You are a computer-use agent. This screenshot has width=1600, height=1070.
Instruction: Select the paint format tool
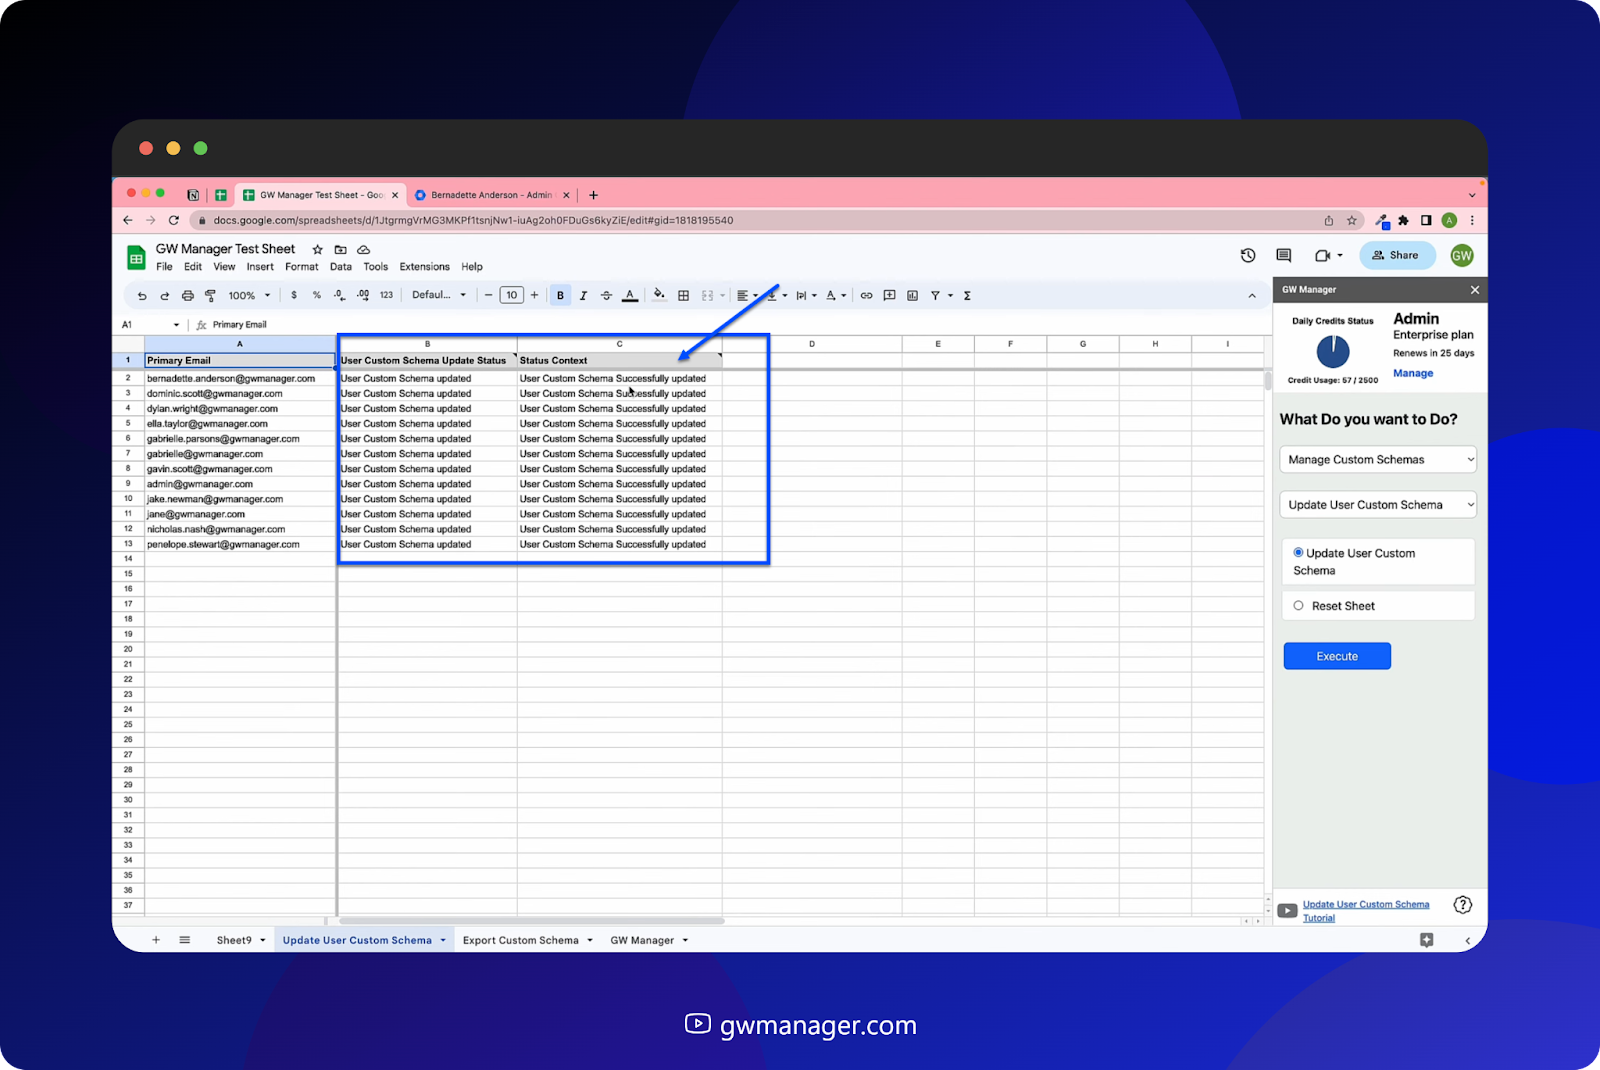click(210, 296)
